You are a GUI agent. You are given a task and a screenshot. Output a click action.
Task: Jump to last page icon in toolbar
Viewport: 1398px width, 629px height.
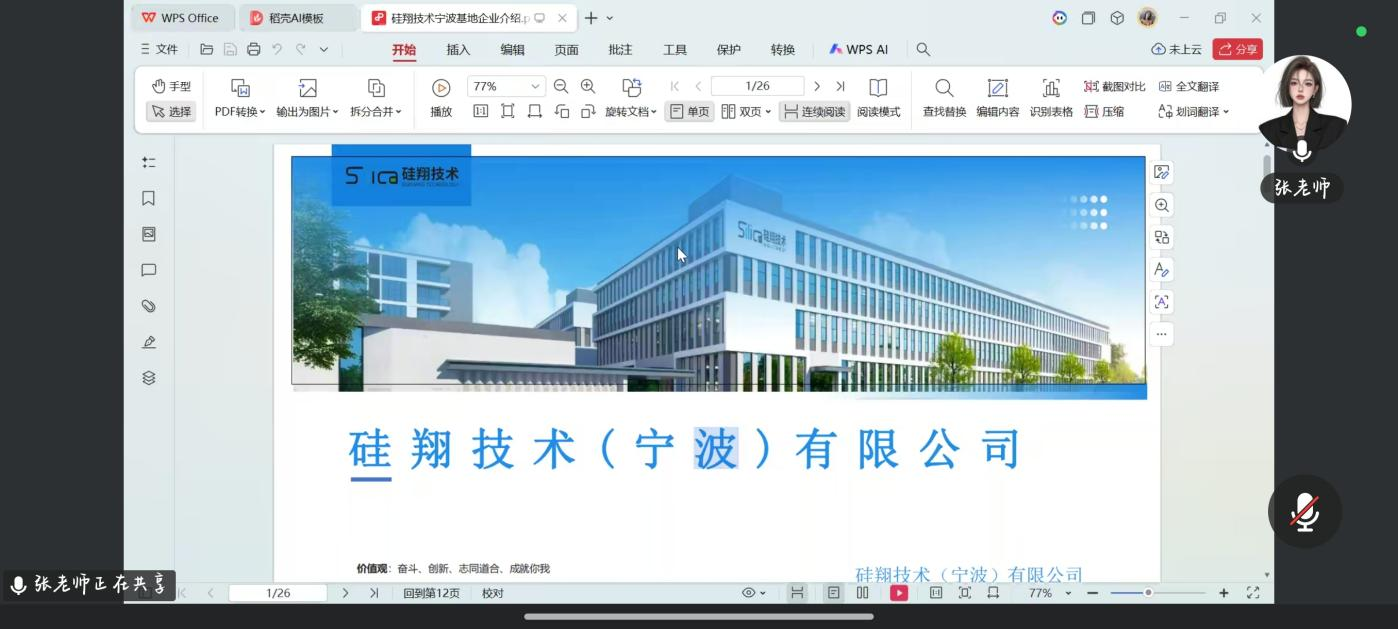[x=840, y=87]
